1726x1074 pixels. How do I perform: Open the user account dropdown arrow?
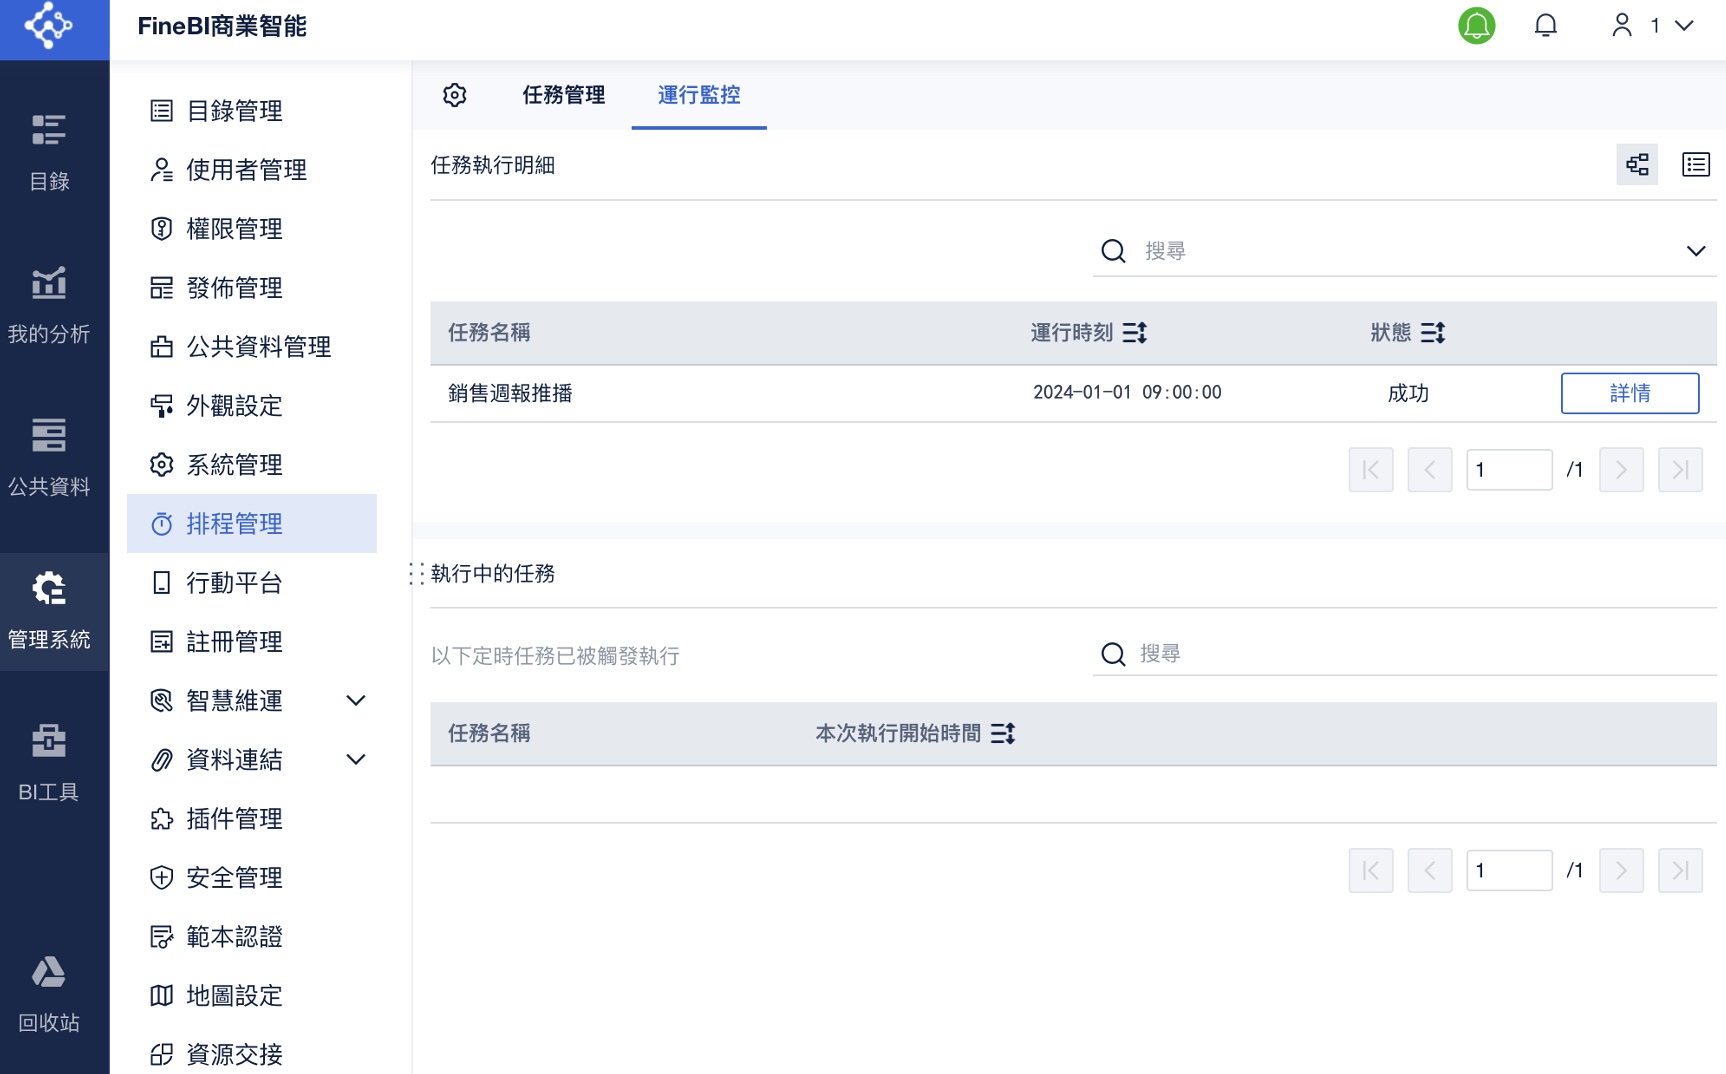(1684, 26)
